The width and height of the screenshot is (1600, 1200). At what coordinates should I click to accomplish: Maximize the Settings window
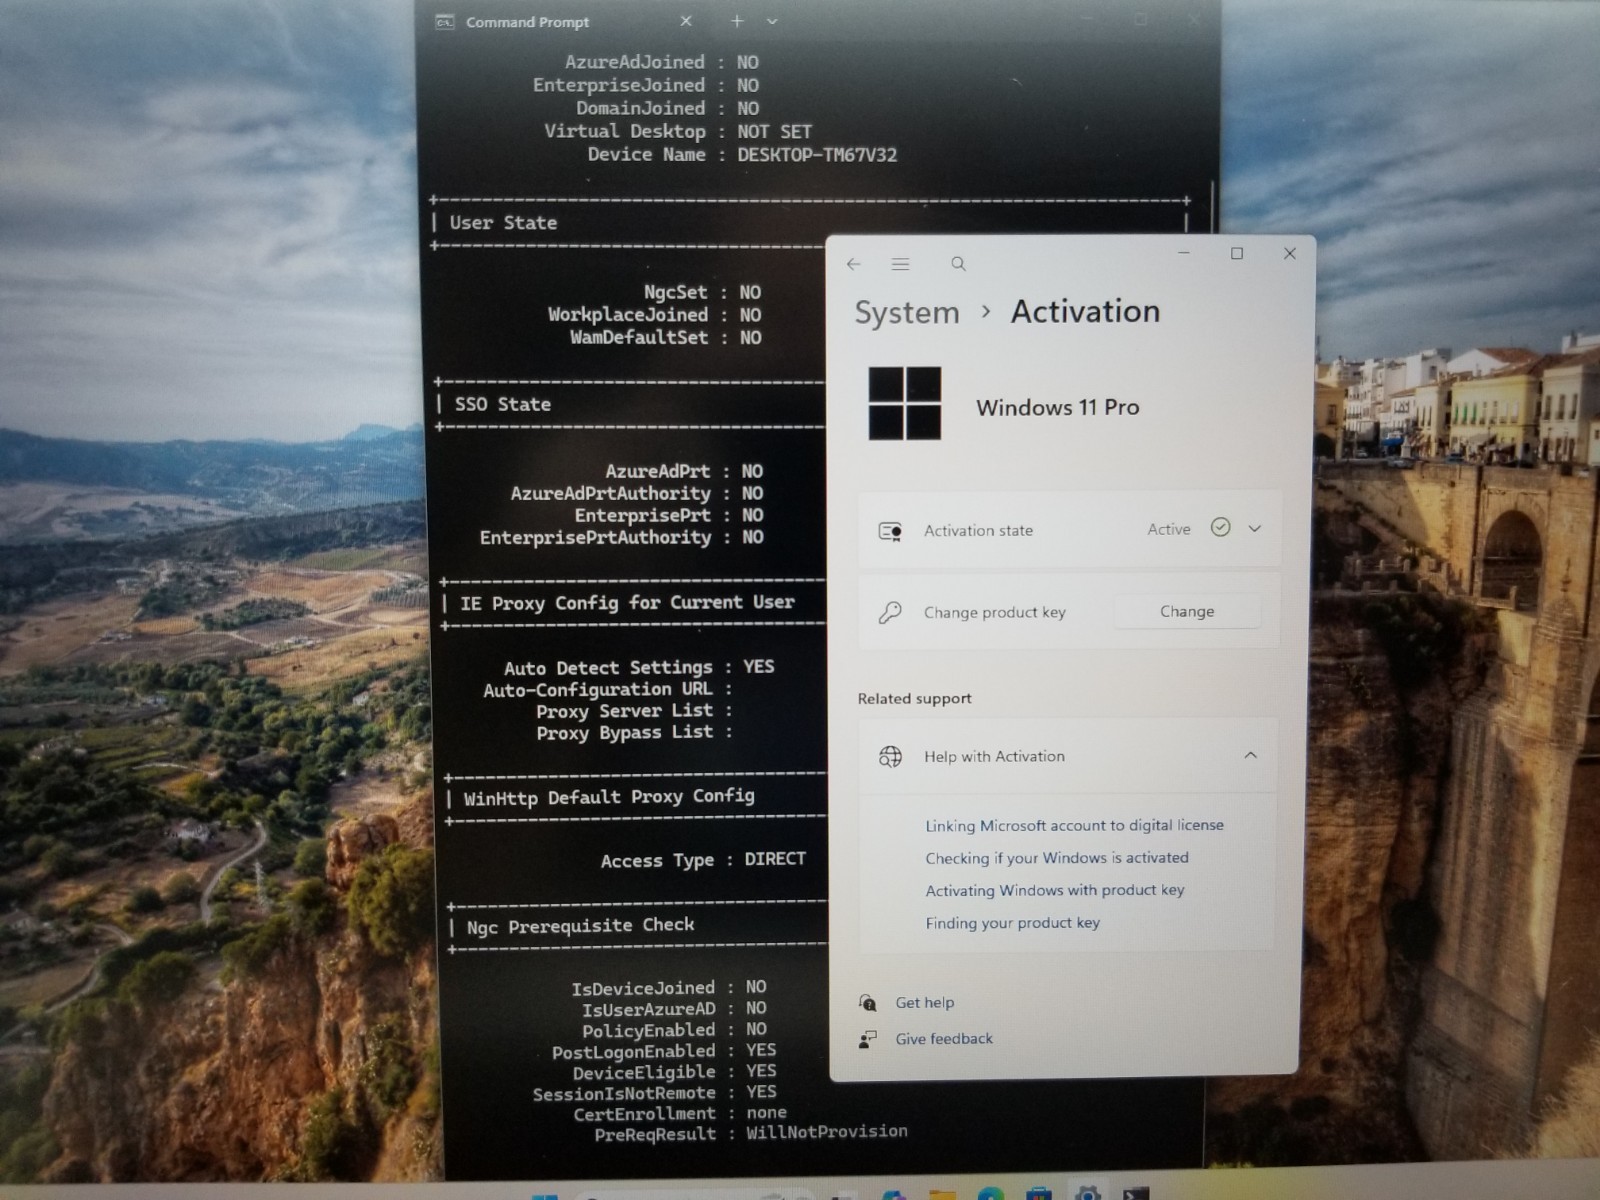[x=1237, y=253]
